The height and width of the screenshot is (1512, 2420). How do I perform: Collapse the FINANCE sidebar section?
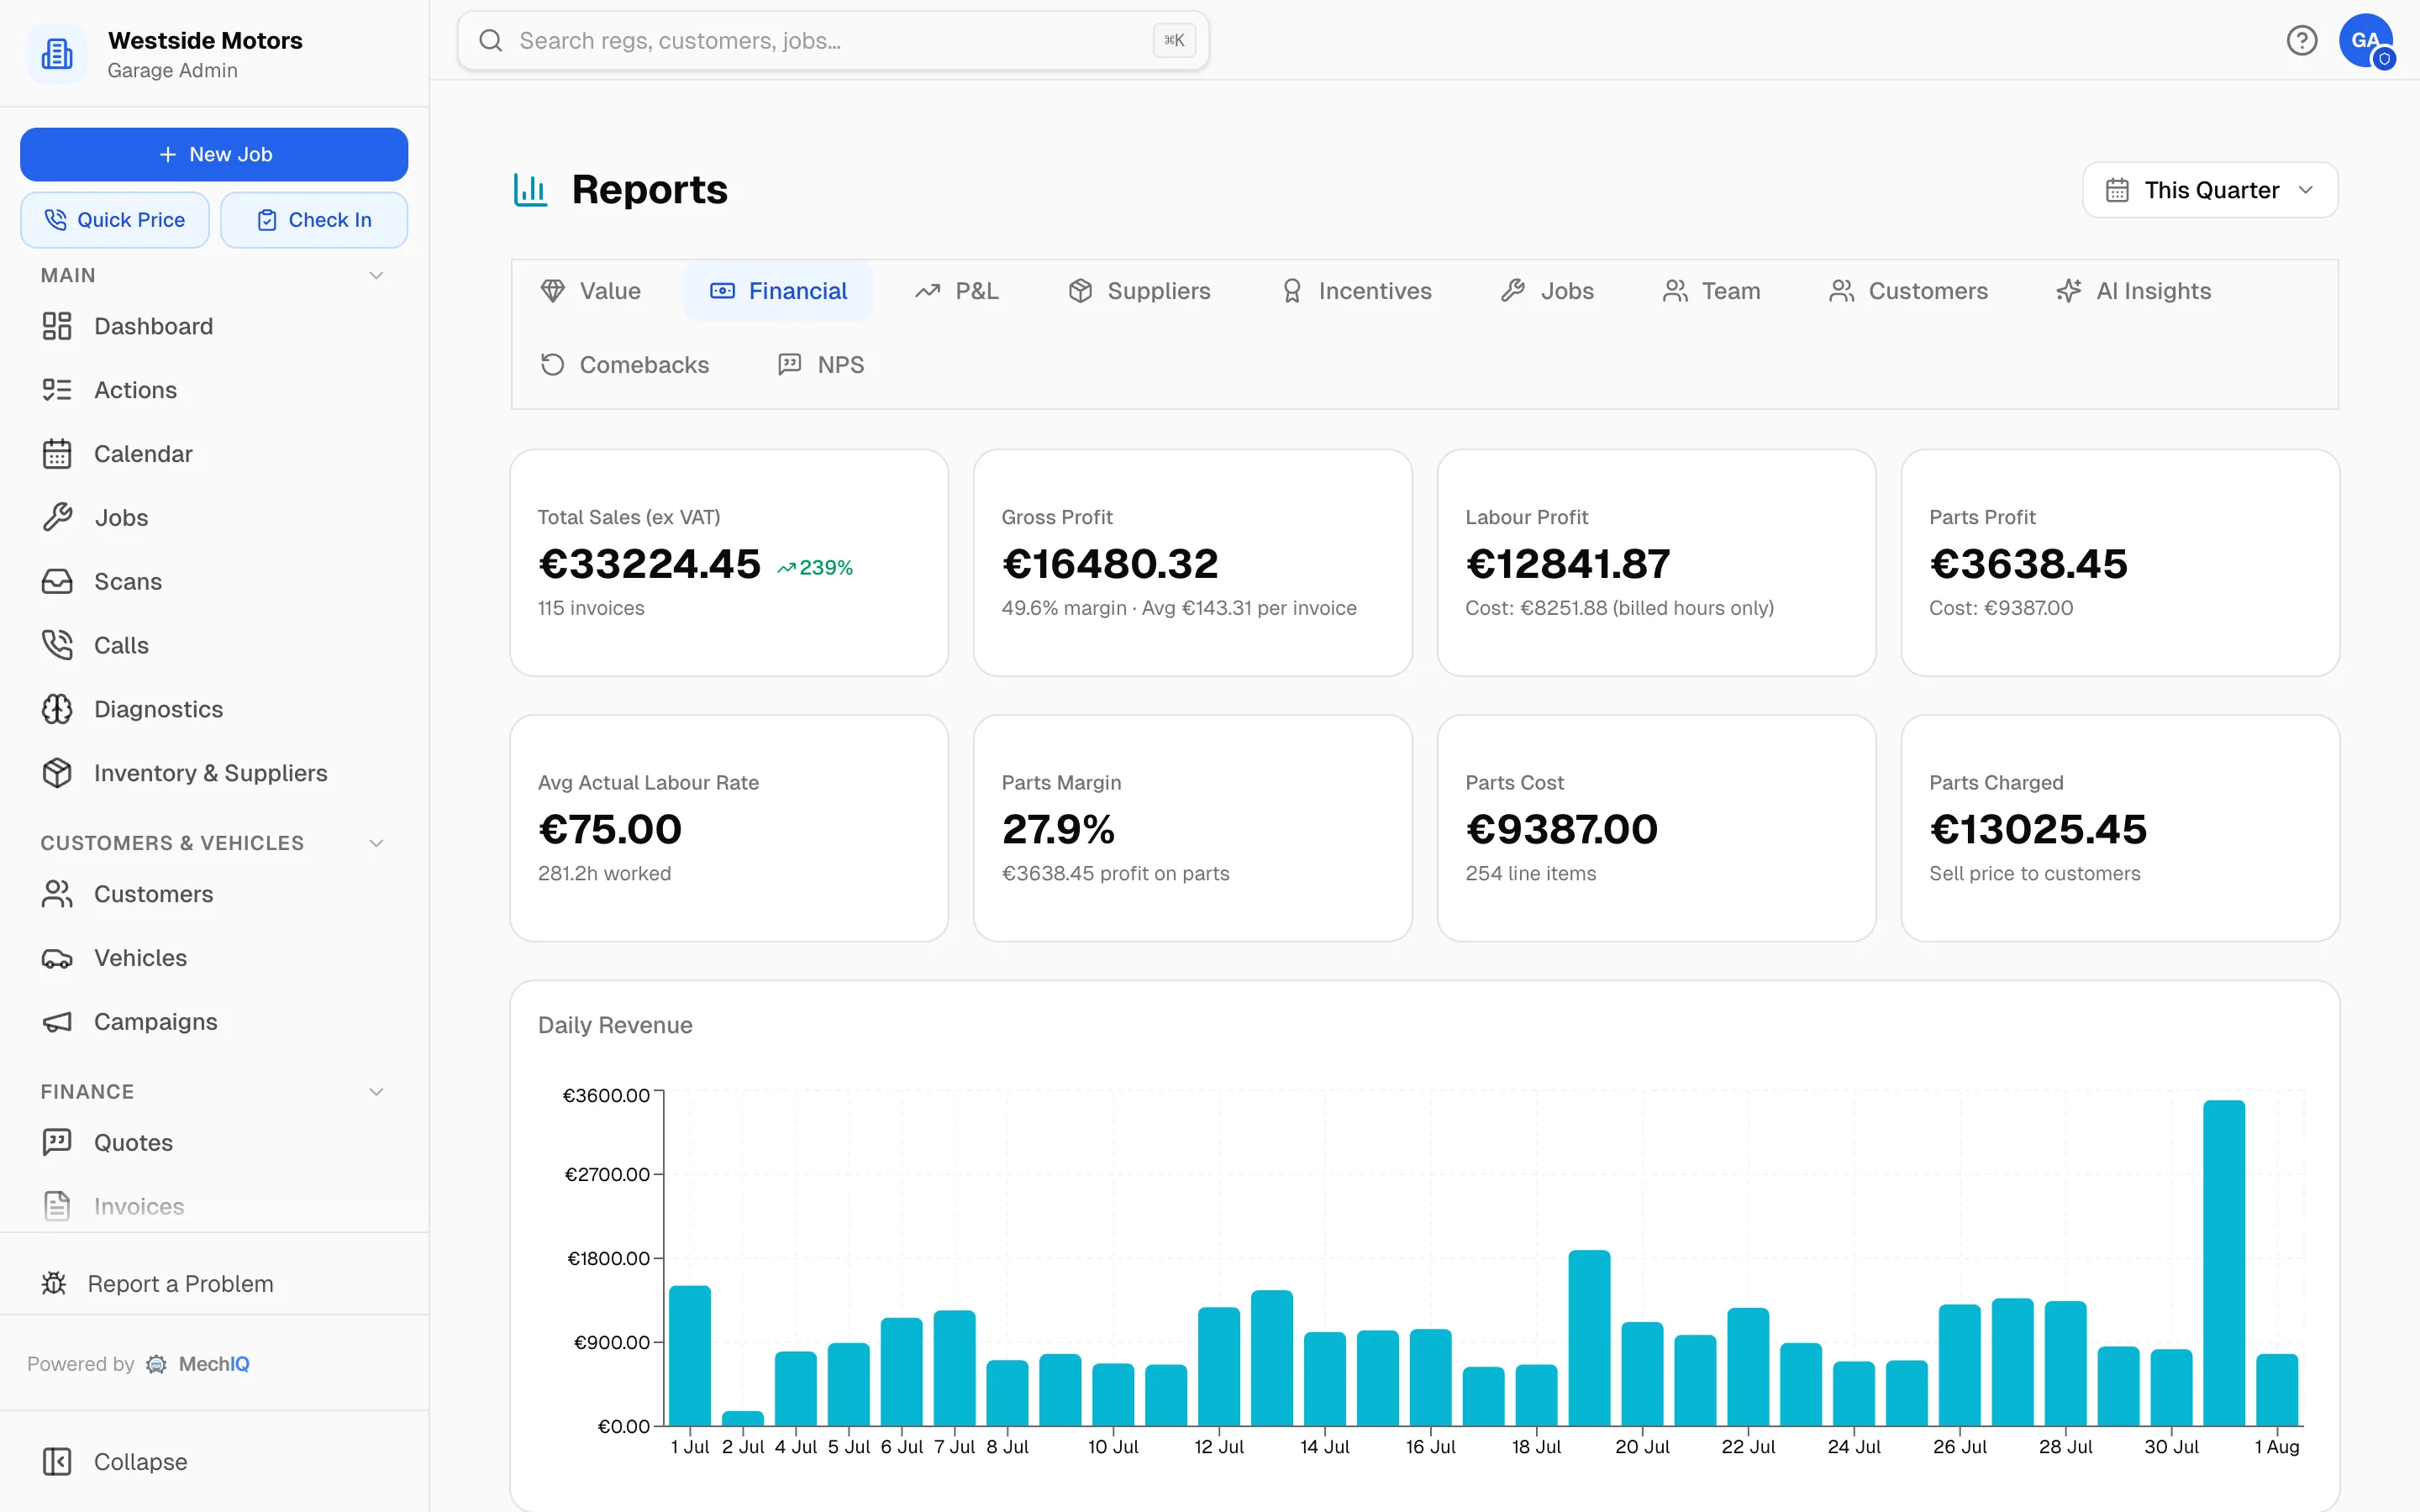tap(376, 1092)
